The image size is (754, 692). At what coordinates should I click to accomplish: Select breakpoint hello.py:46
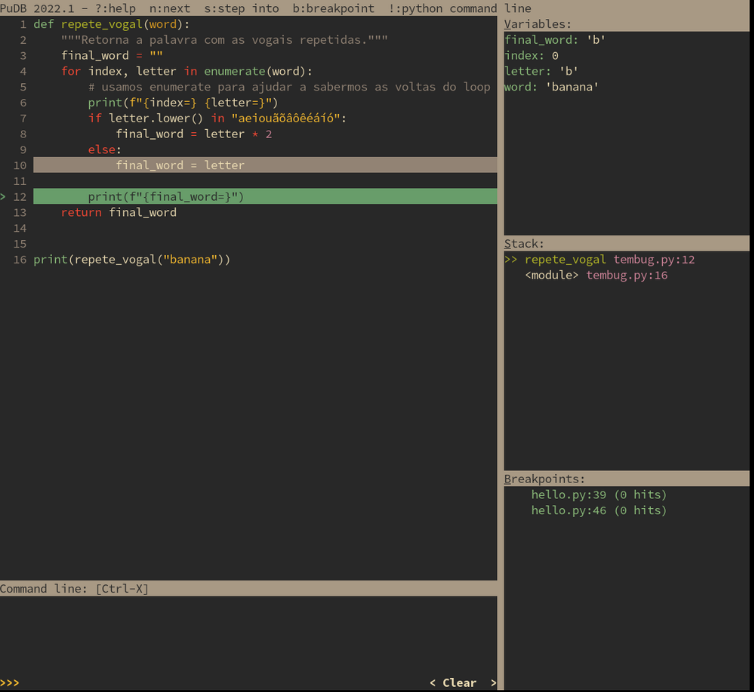pos(598,510)
